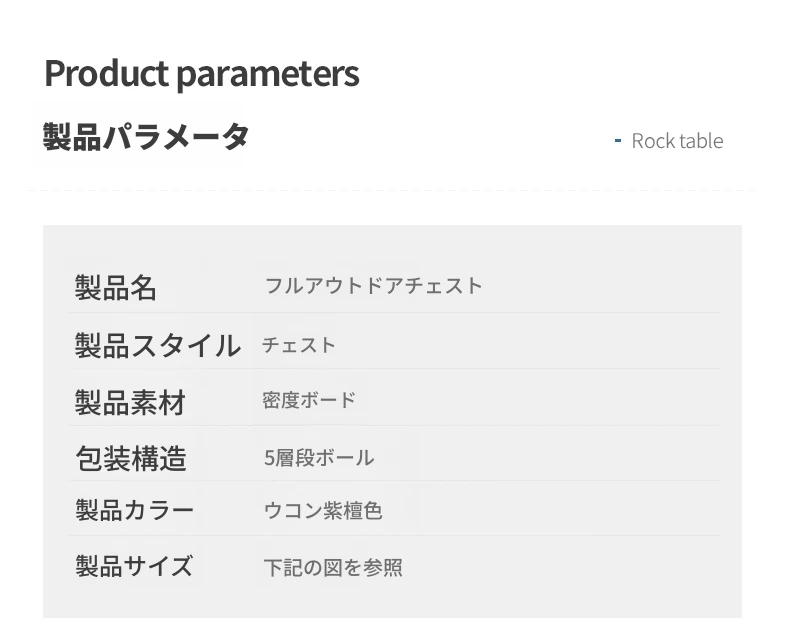Click the blue dash before Rock table

point(618,141)
